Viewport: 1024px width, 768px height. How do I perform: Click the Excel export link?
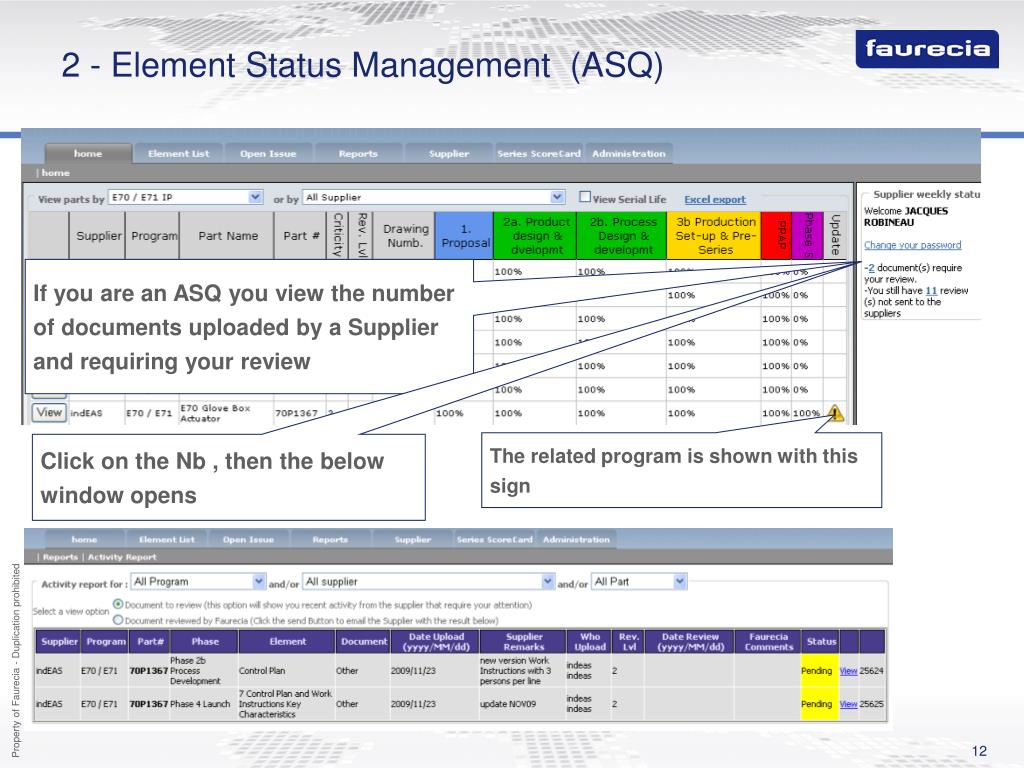click(x=714, y=200)
